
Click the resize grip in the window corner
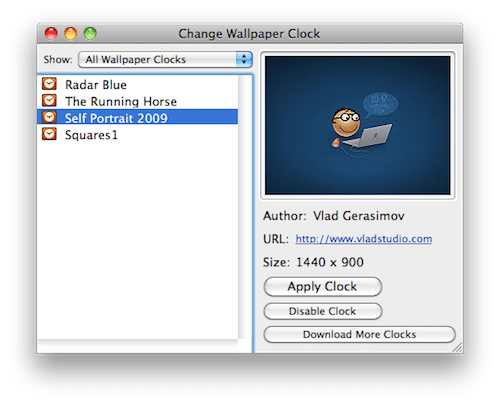coord(458,348)
